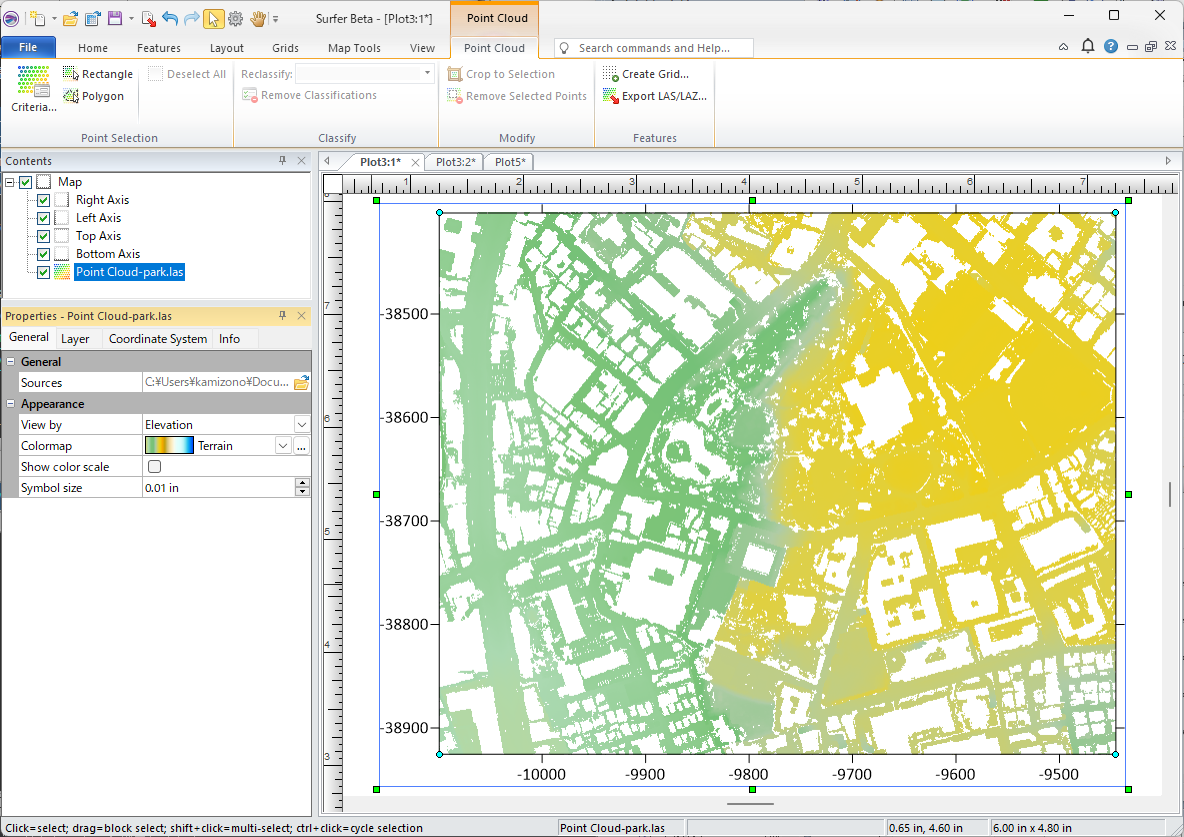The height and width of the screenshot is (837, 1184).
Task: Click the Undo arrow in quick access toolbar
Action: pyautogui.click(x=169, y=18)
